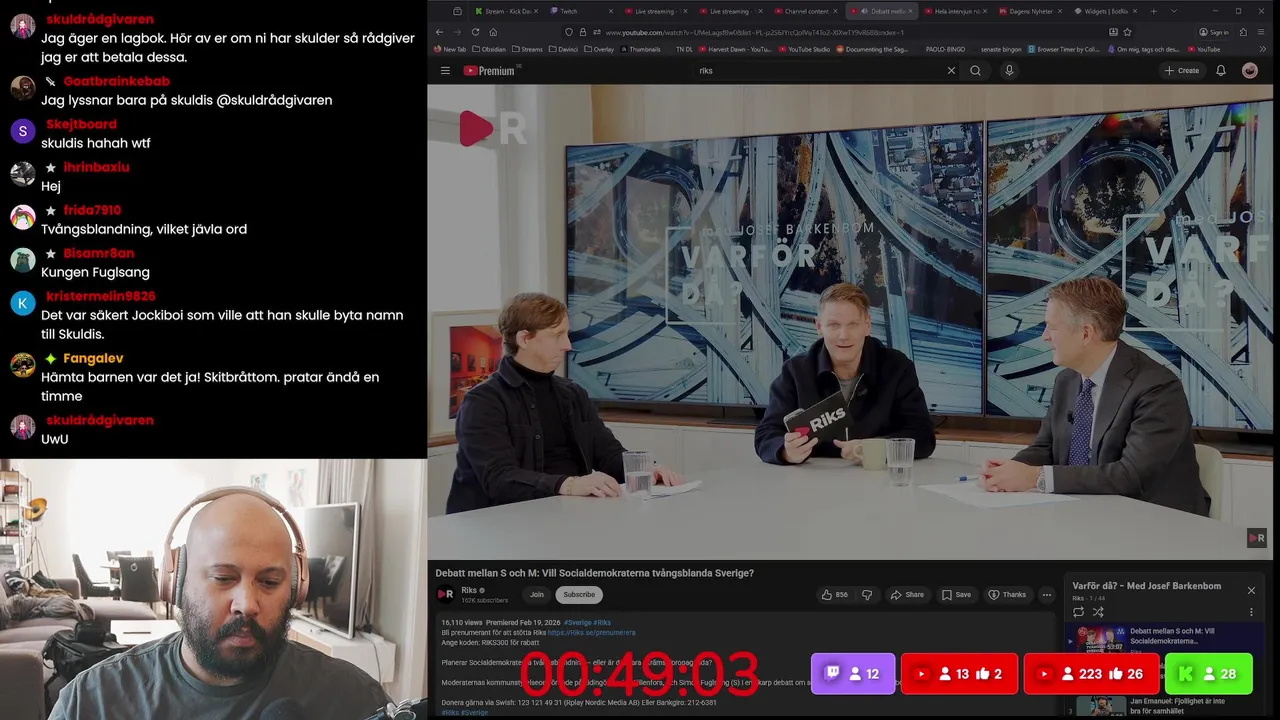This screenshot has width=1280, height=720.
Task: Open the more actions ellipsis beside Thanks
Action: tap(1047, 595)
